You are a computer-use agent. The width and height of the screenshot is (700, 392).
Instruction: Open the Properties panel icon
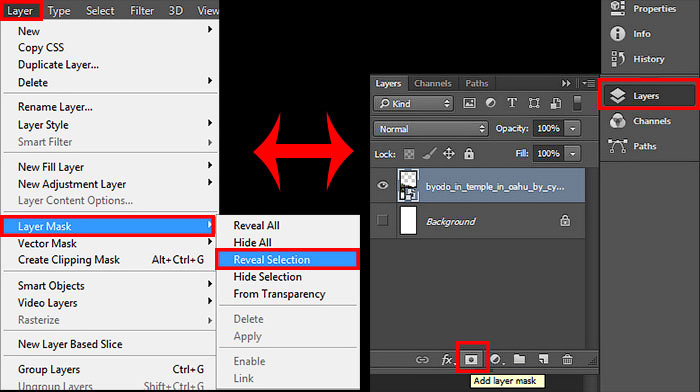618,8
